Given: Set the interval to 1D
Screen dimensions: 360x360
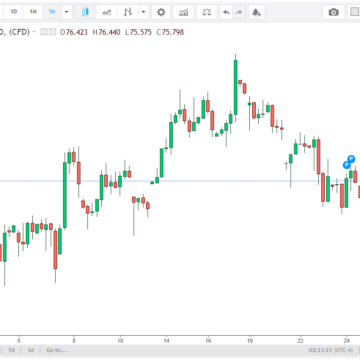Looking at the screenshot, I should pos(14,12).
